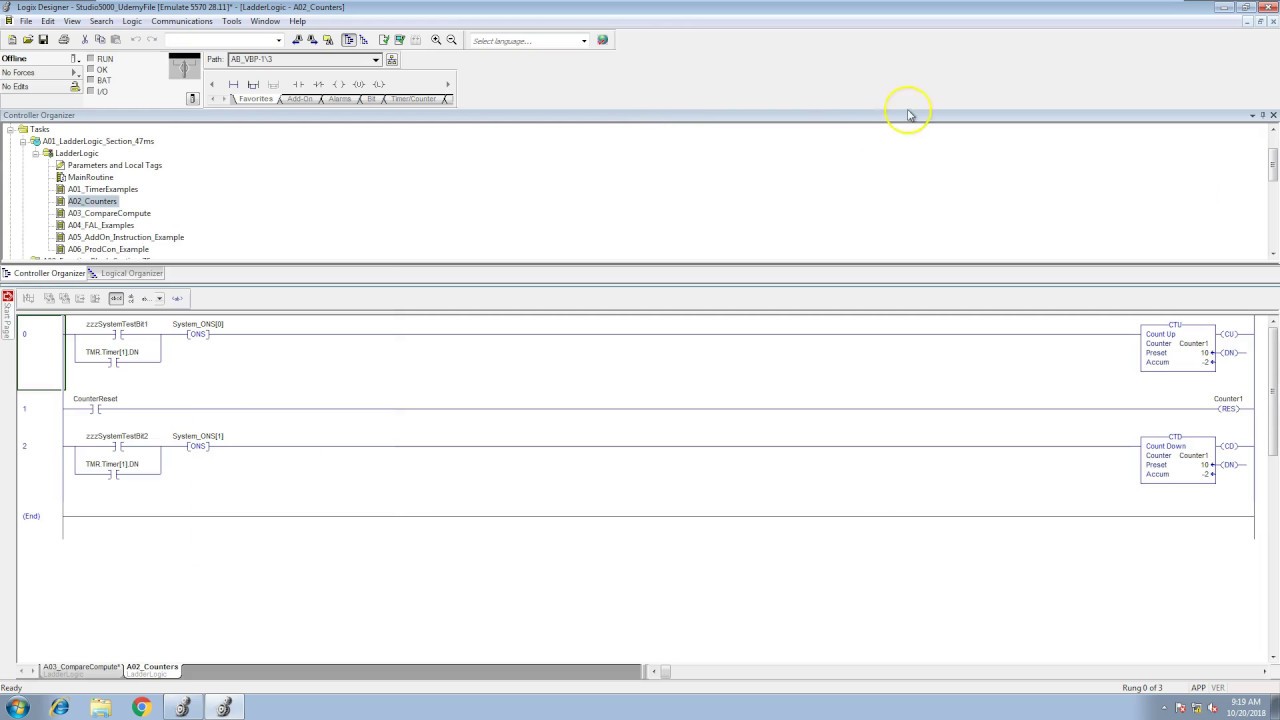Click the lock icon next to No Edits
This screenshot has height=720, width=1280.
click(74, 87)
